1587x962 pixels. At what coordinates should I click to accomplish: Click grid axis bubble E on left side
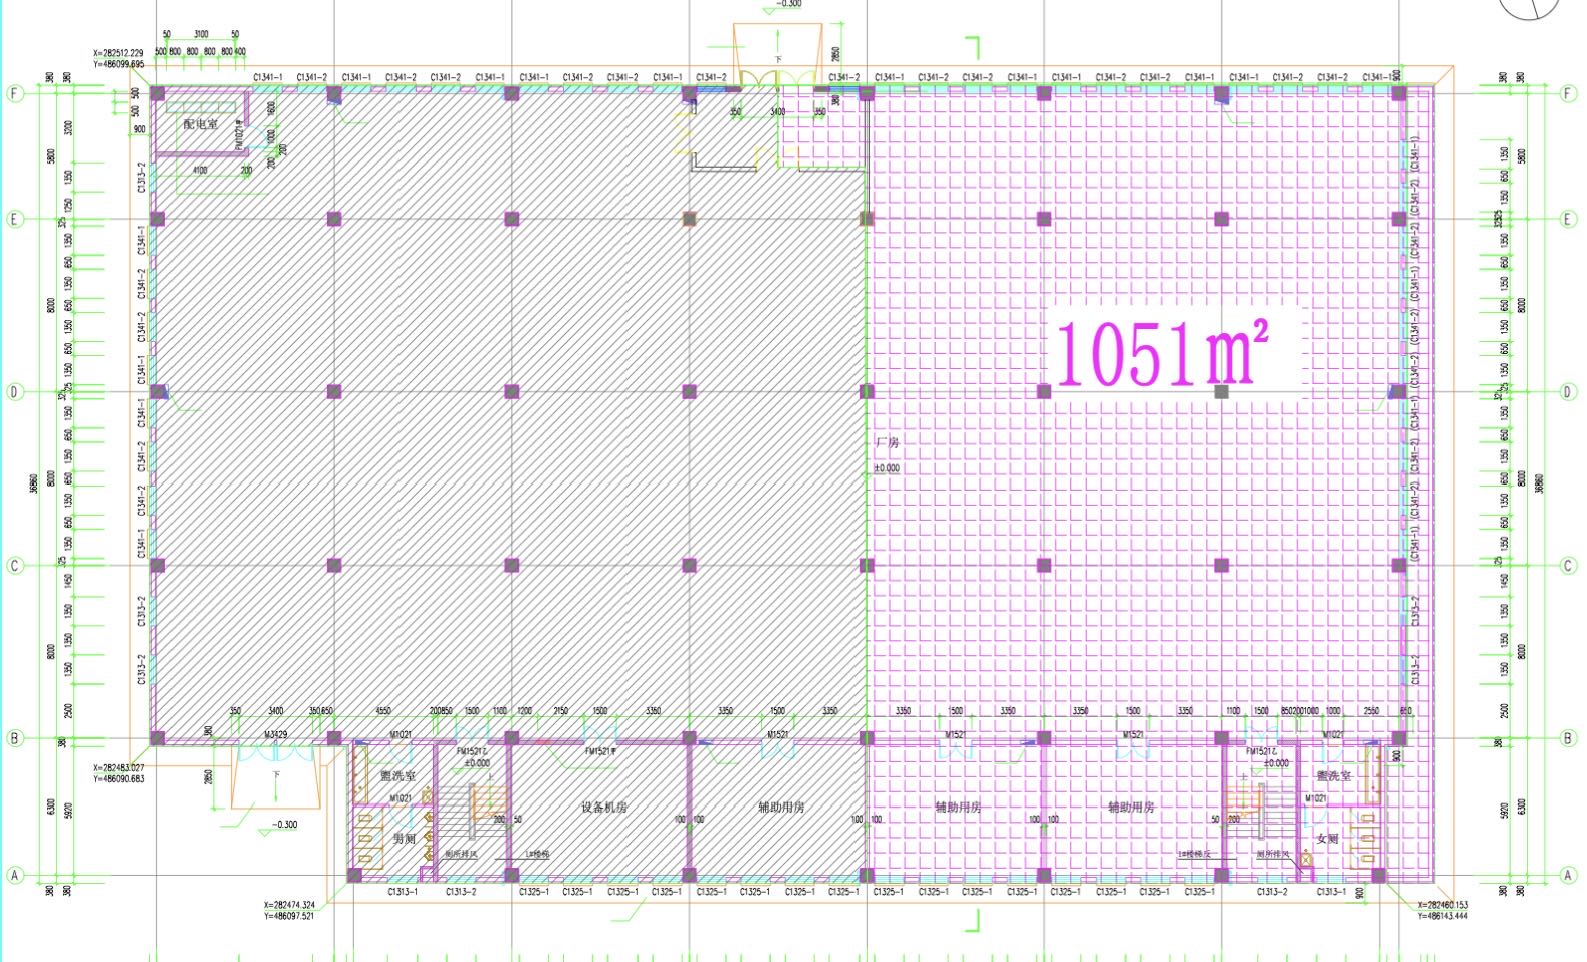click(x=15, y=219)
